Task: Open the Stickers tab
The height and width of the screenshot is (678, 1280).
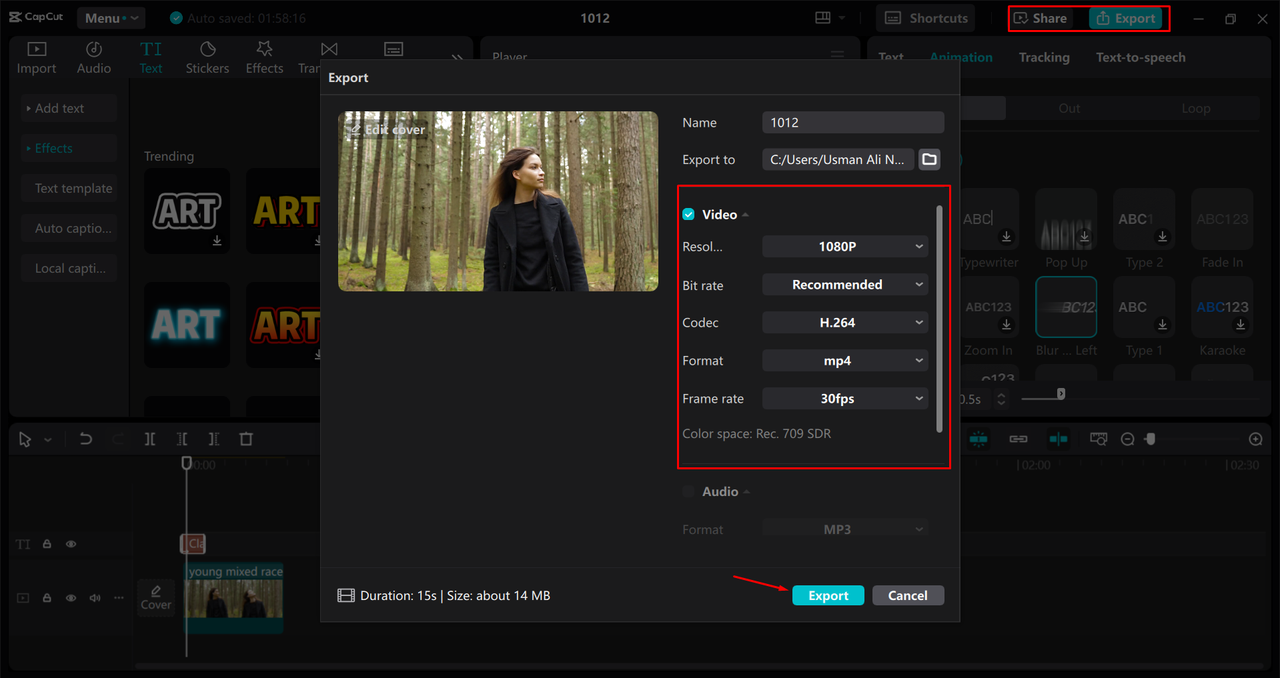Action: point(207,58)
